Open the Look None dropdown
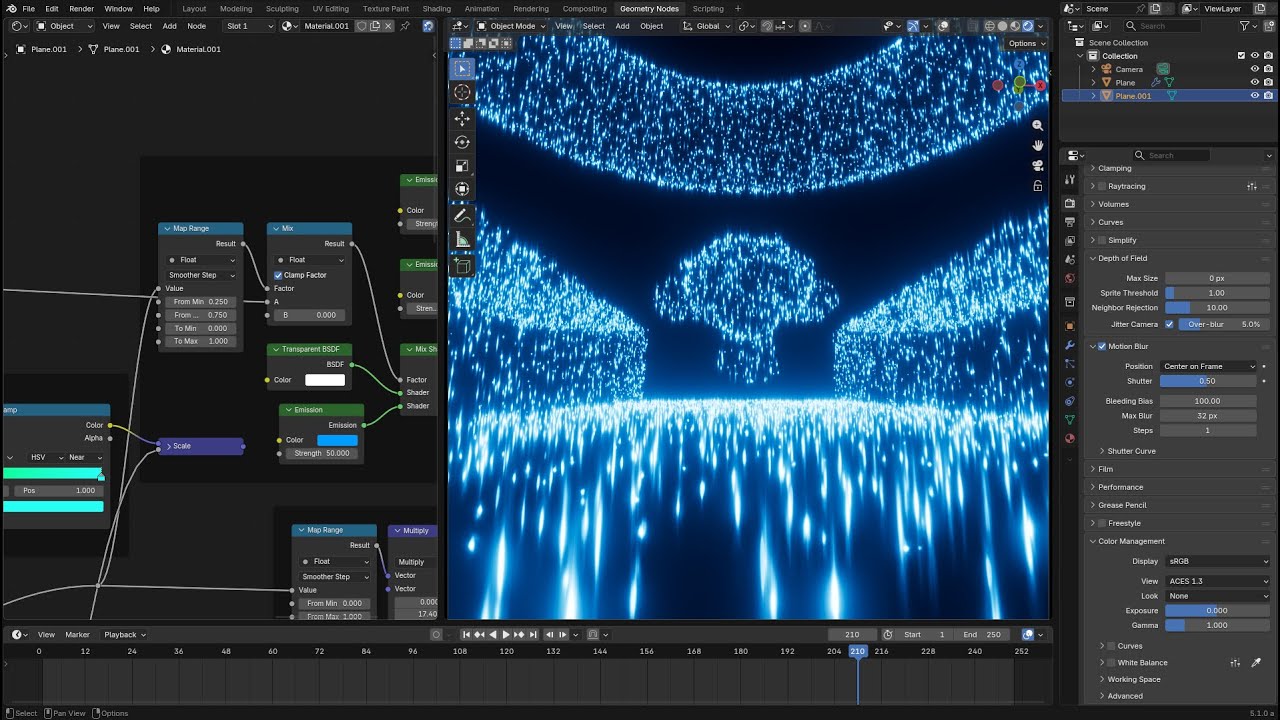1280x720 pixels. pyautogui.click(x=1215, y=596)
